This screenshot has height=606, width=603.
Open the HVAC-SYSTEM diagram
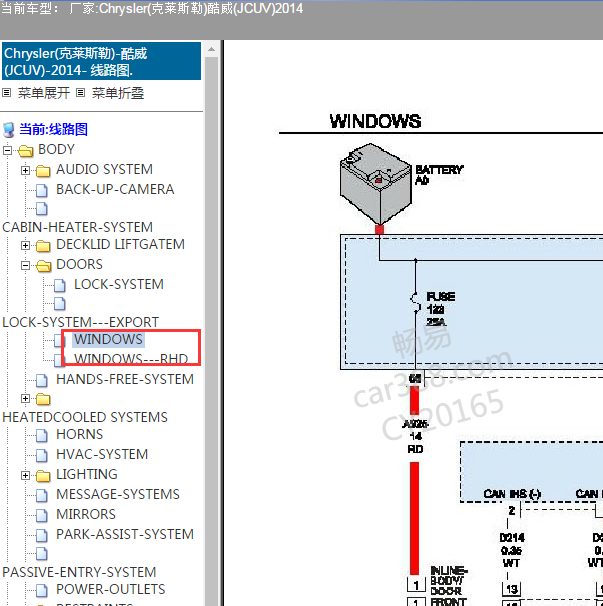(102, 454)
